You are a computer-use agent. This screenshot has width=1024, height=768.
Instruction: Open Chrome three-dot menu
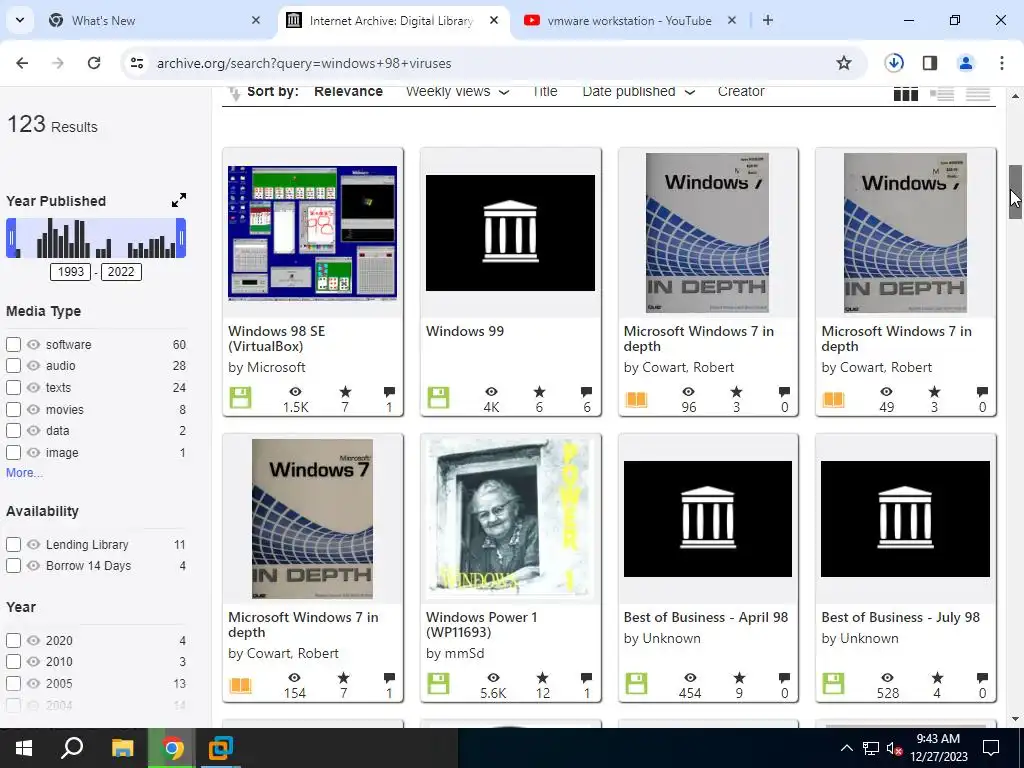(x=1001, y=63)
